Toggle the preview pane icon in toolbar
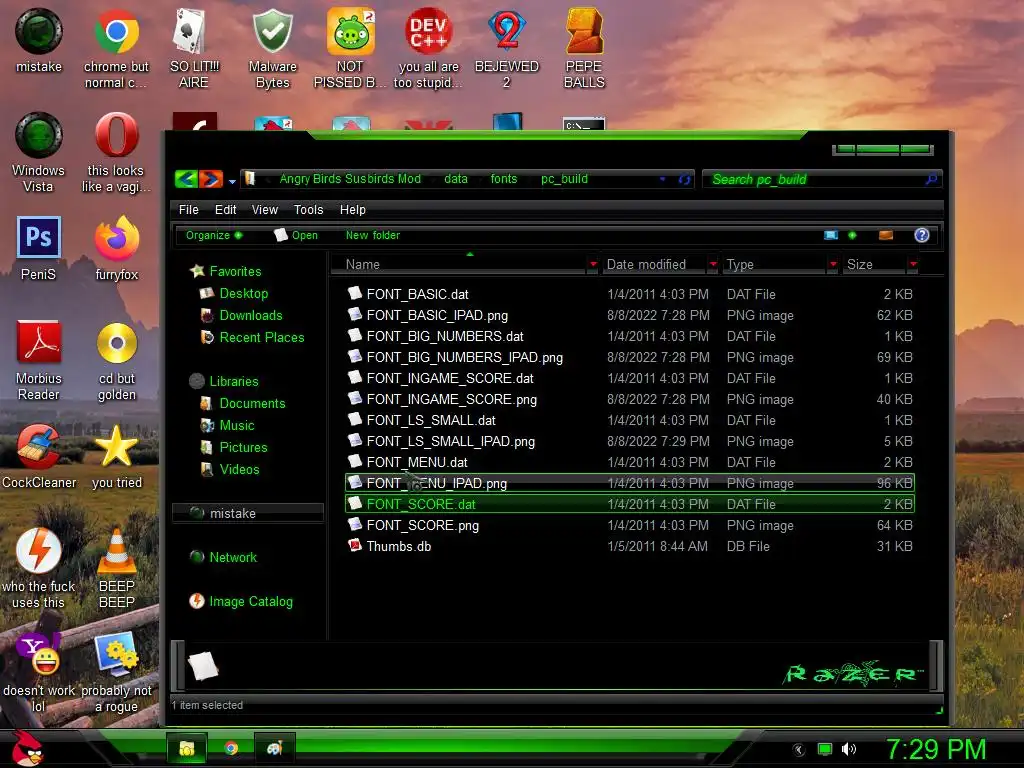The height and width of the screenshot is (768, 1024). [886, 235]
